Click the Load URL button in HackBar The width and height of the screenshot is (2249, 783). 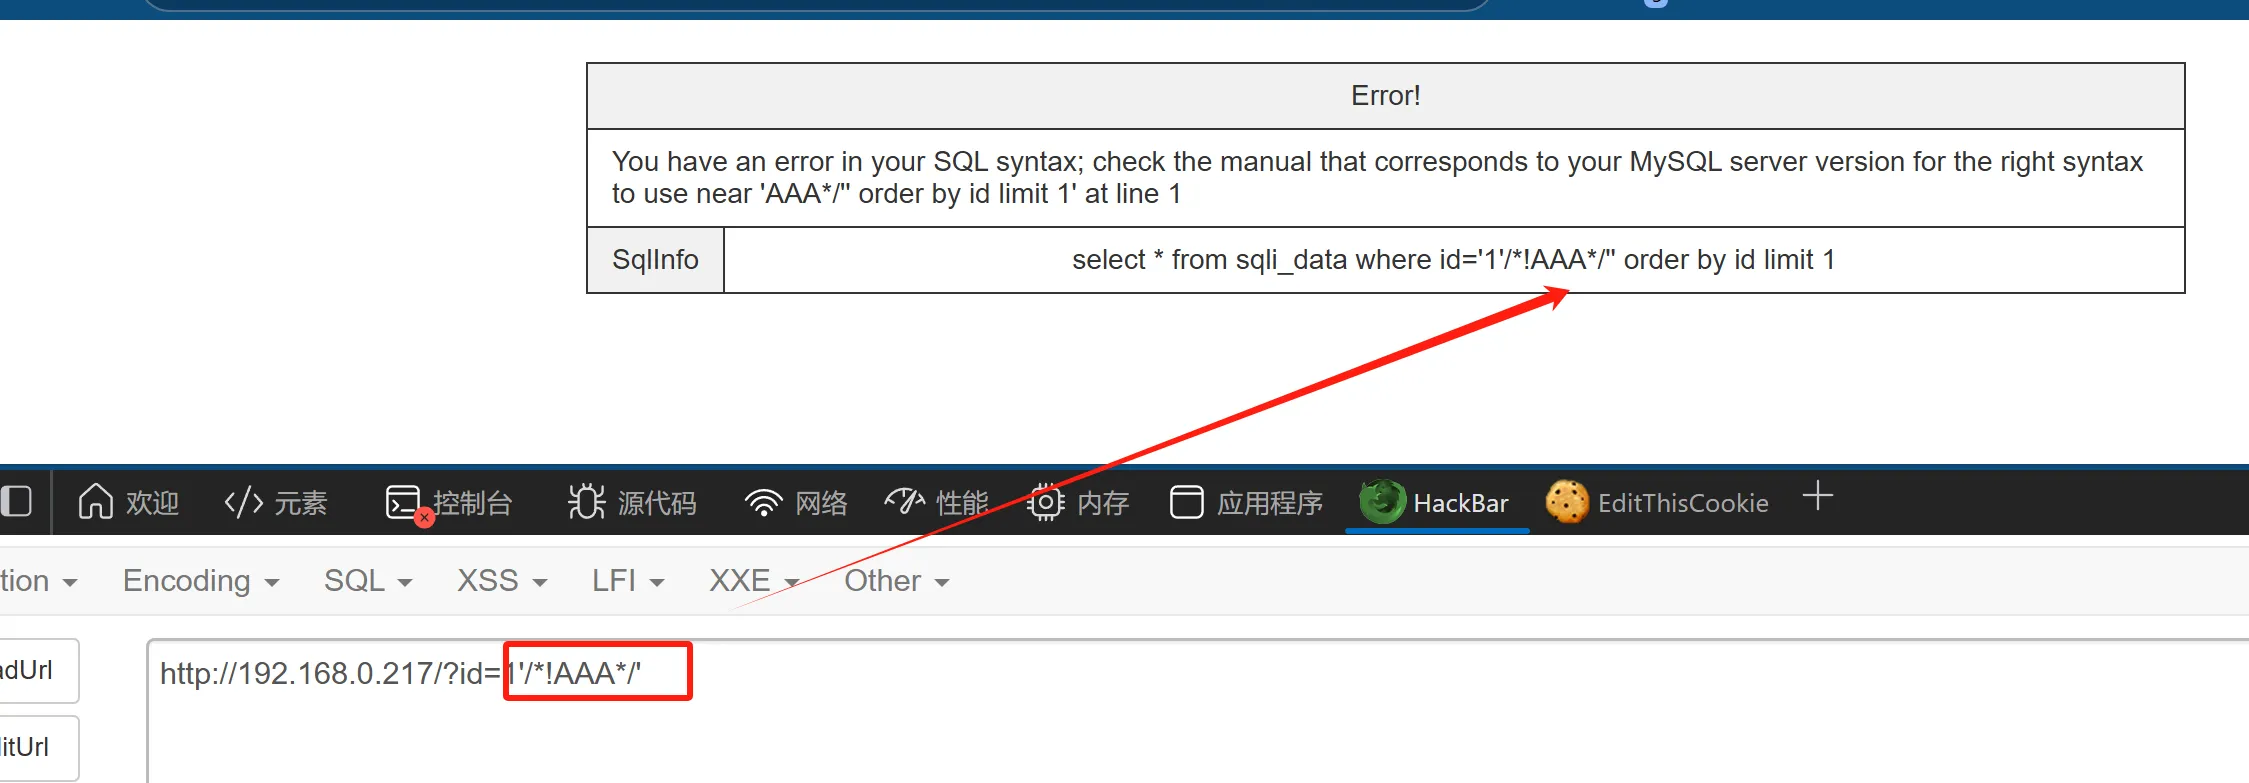[37, 671]
